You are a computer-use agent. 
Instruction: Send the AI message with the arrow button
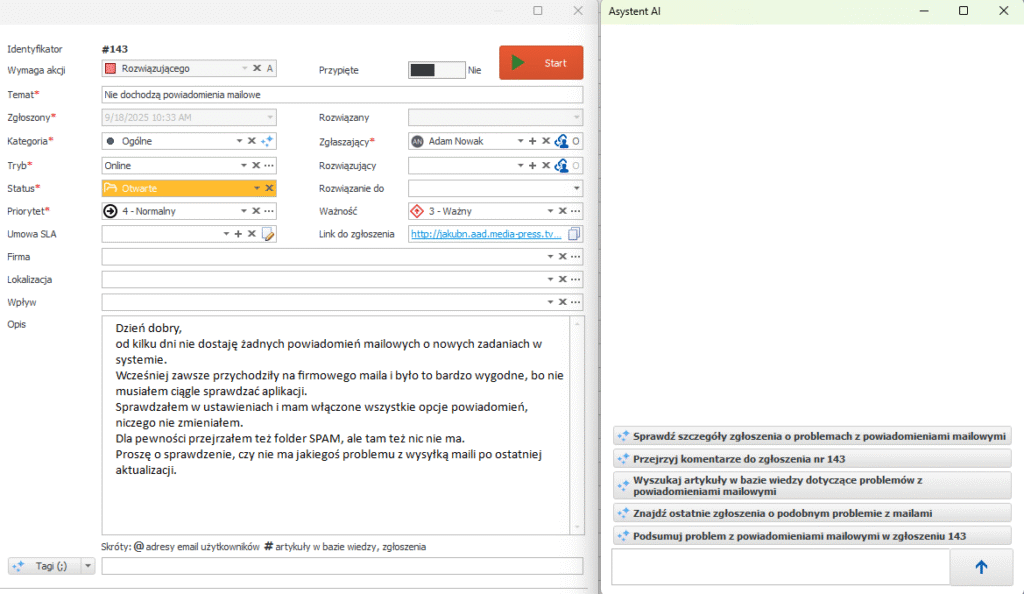coord(980,567)
